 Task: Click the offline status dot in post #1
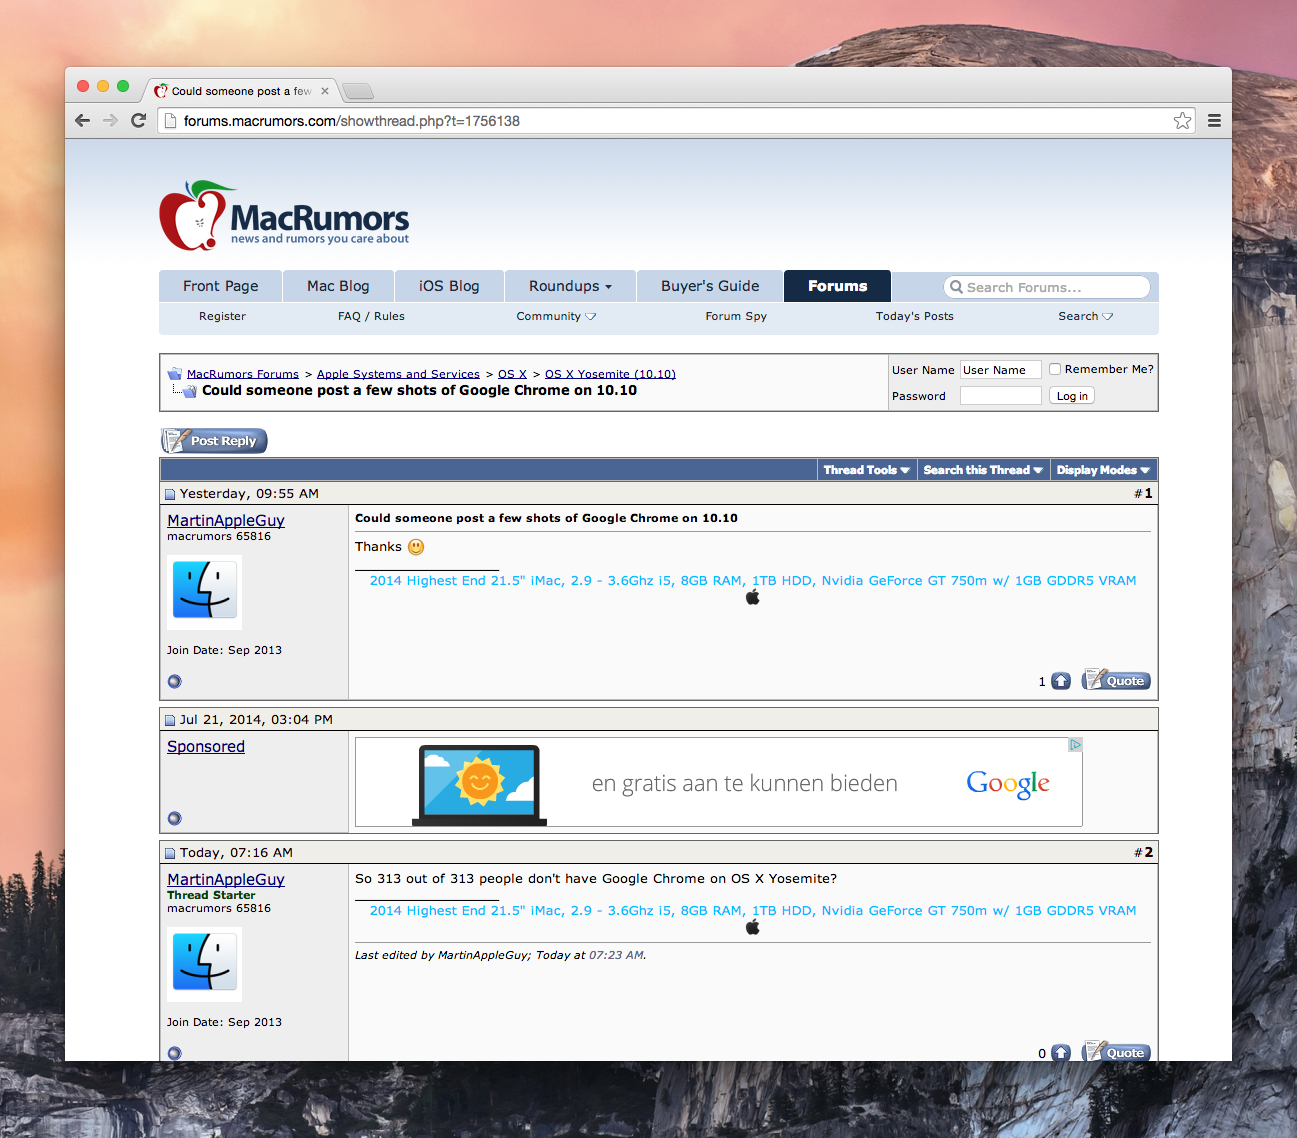(x=175, y=681)
